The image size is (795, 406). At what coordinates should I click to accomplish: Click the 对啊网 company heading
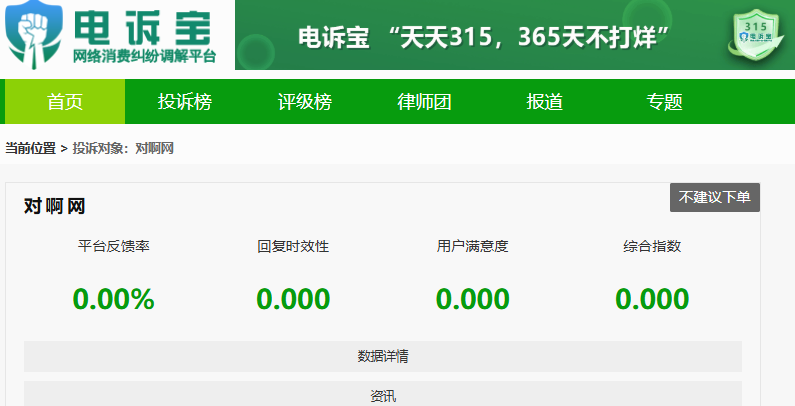coord(54,206)
